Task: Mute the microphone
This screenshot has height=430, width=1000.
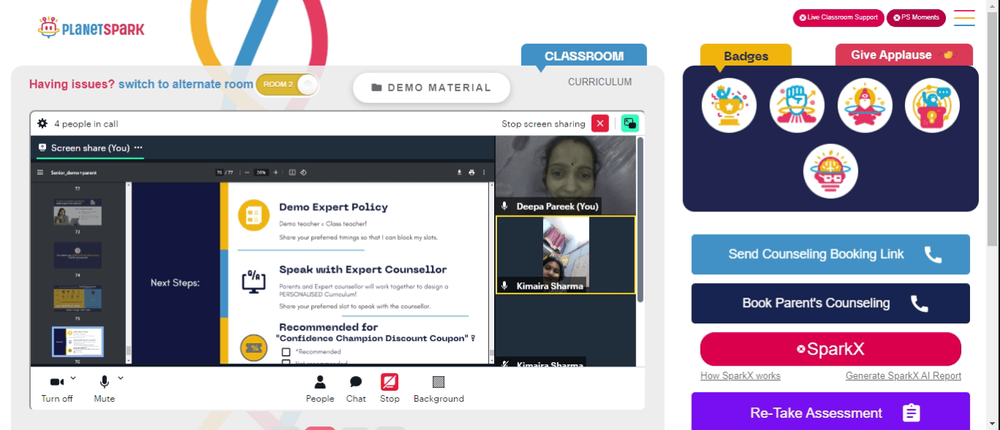Action: (x=104, y=389)
